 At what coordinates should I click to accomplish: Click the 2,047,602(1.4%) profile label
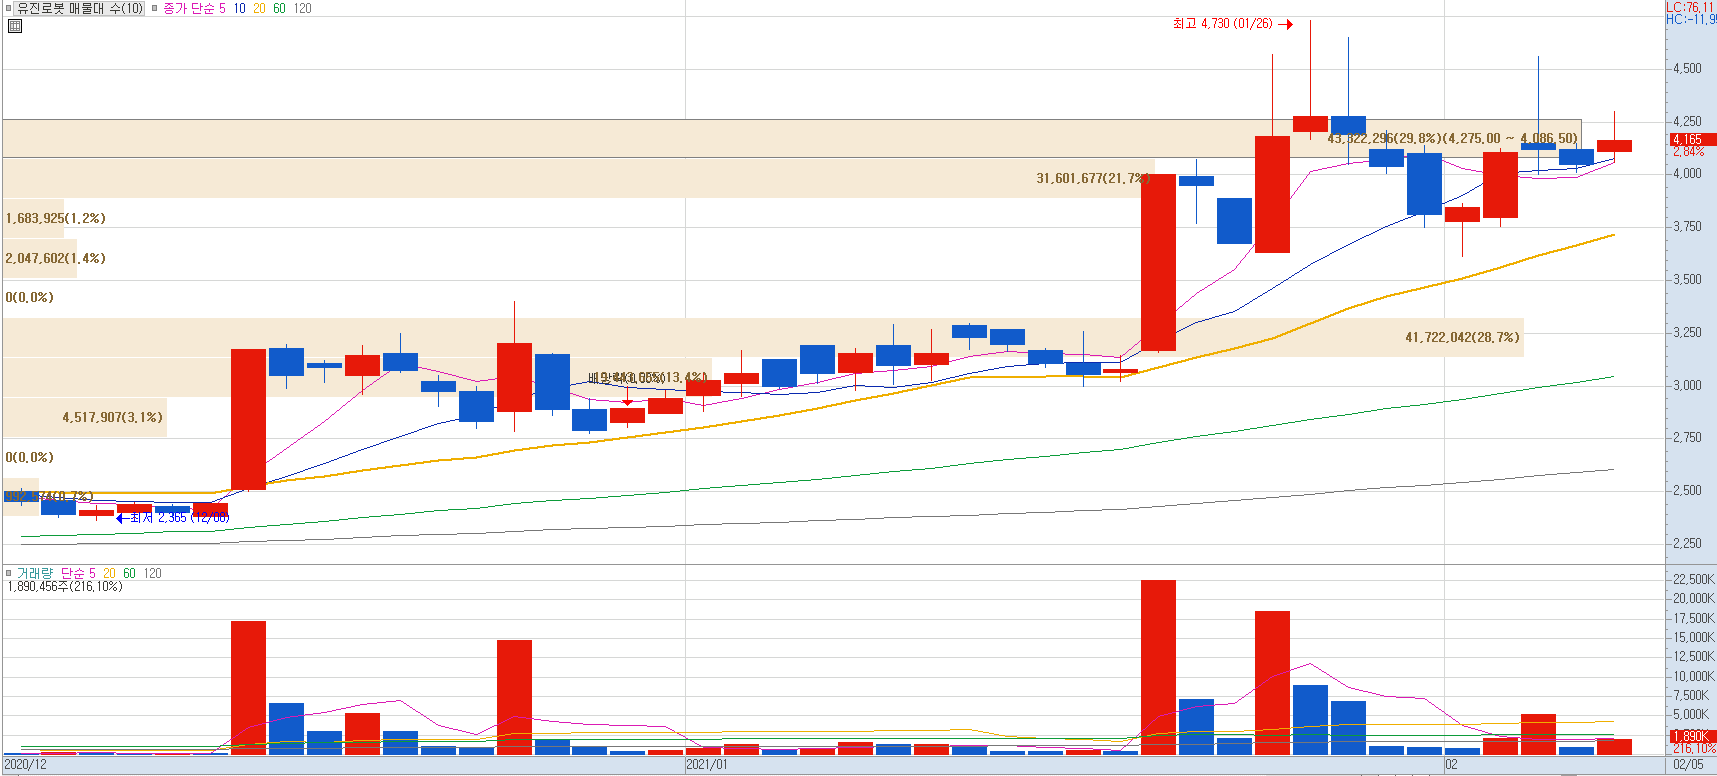(x=55, y=258)
